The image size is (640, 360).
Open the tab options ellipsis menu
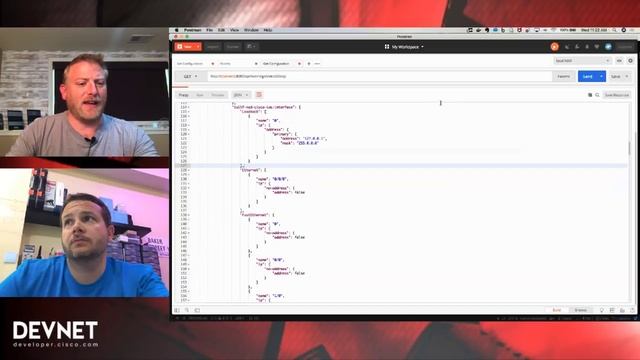click(x=317, y=64)
